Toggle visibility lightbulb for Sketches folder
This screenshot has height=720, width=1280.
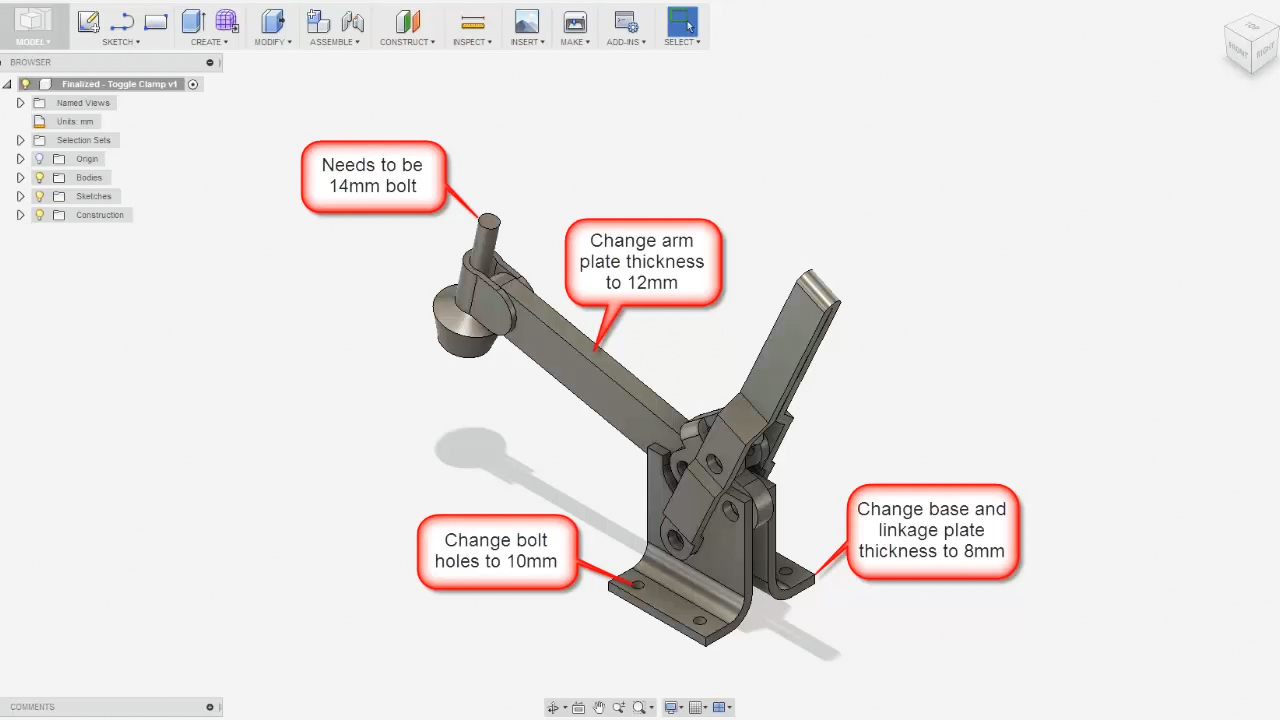point(40,197)
